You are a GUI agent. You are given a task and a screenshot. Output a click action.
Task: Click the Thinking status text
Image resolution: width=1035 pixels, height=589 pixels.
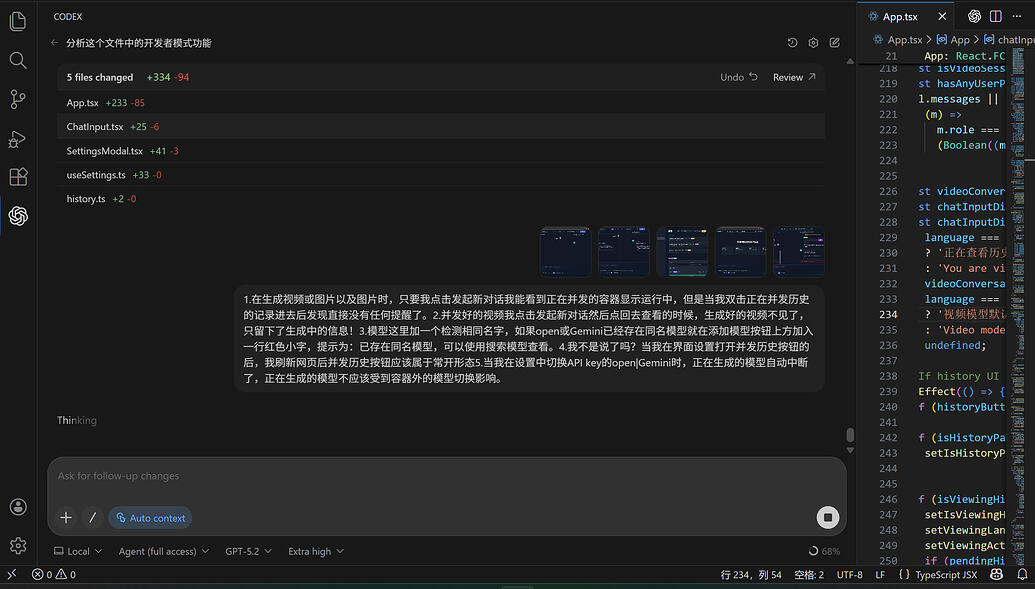click(77, 420)
